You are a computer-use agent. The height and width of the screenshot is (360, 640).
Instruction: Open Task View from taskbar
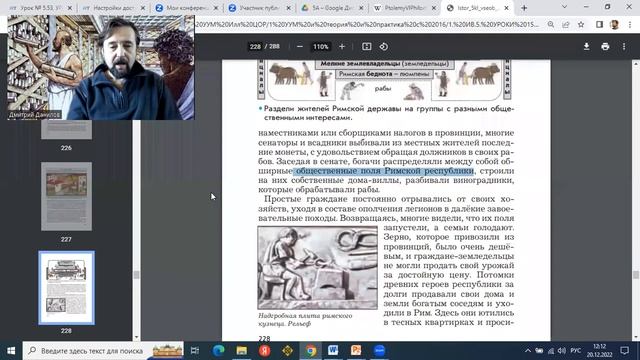tap(195, 351)
